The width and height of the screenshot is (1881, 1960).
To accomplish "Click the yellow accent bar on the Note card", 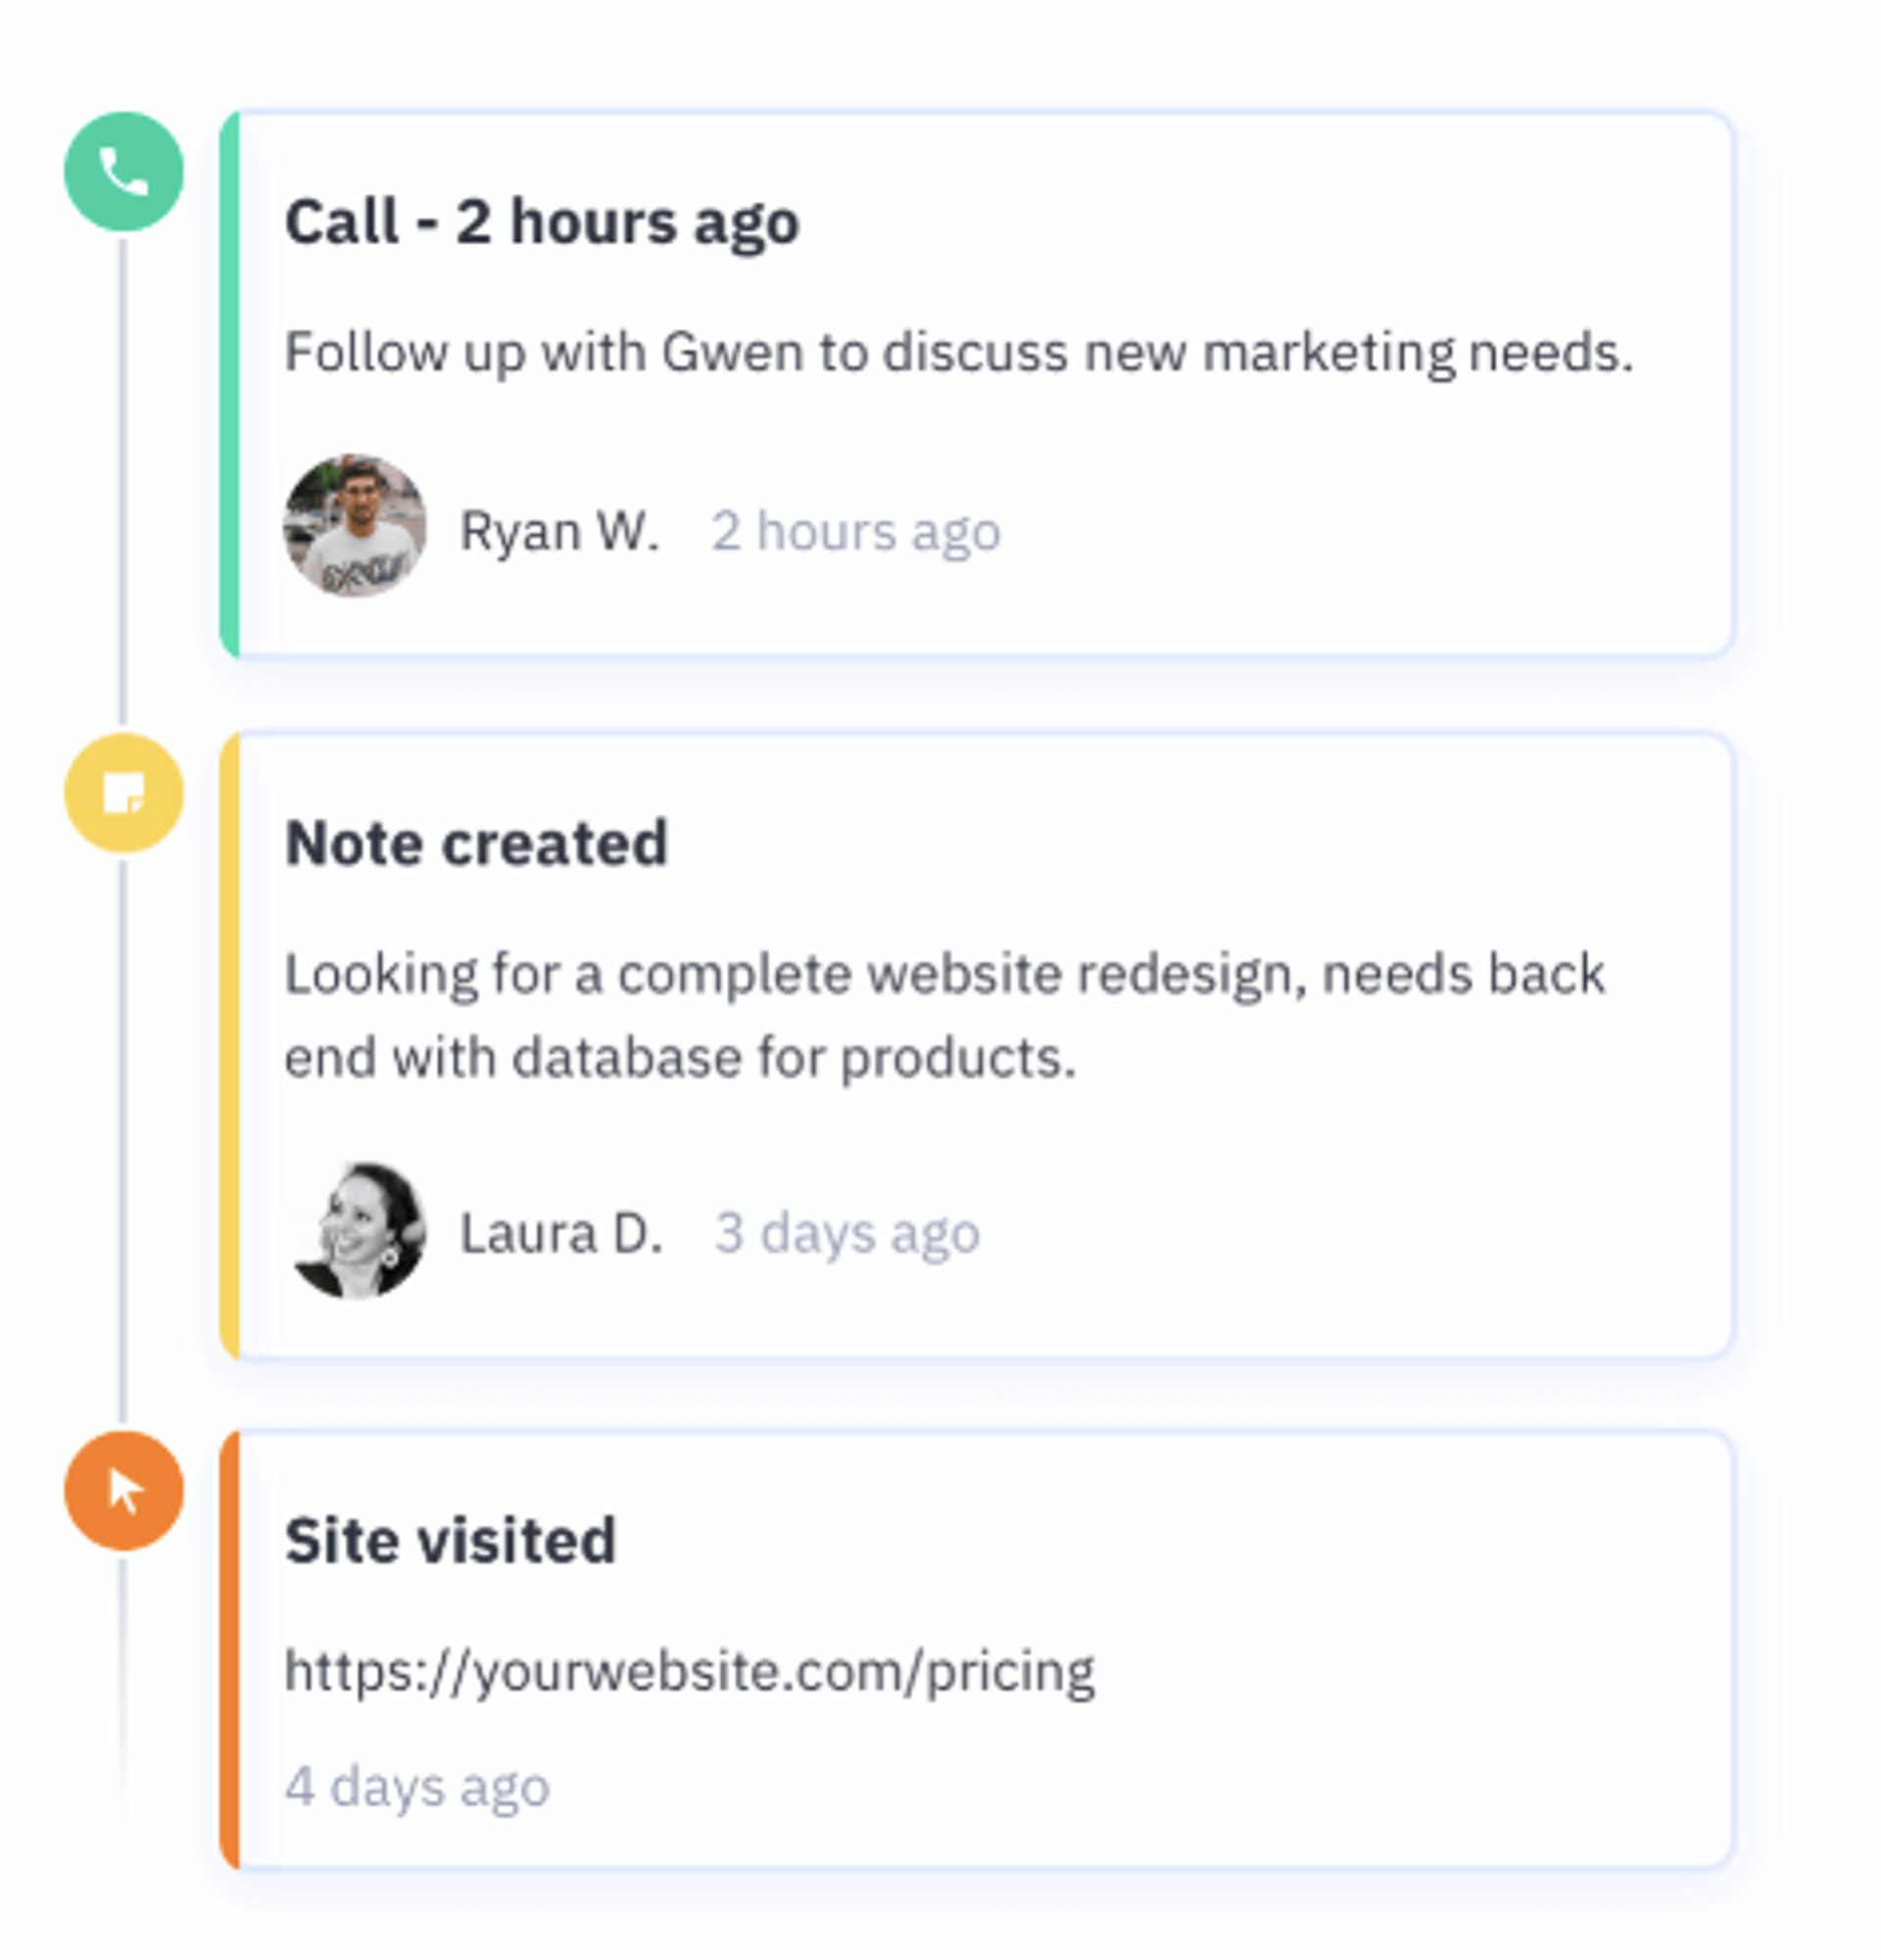I will [x=230, y=1045].
